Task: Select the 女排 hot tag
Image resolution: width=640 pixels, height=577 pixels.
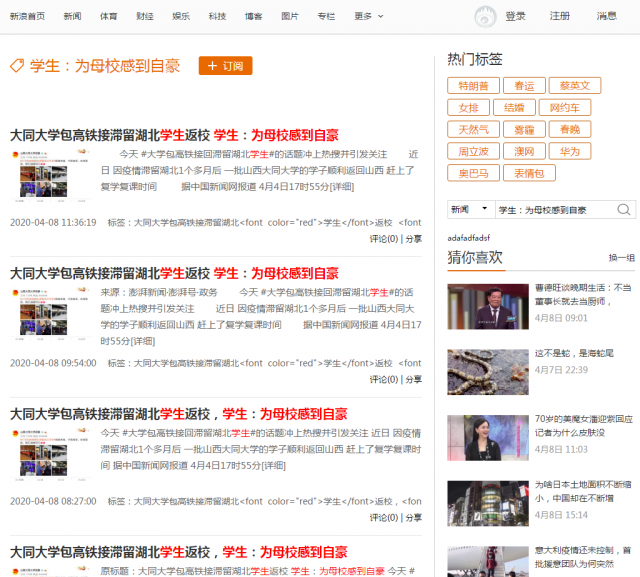Action: click(x=469, y=108)
